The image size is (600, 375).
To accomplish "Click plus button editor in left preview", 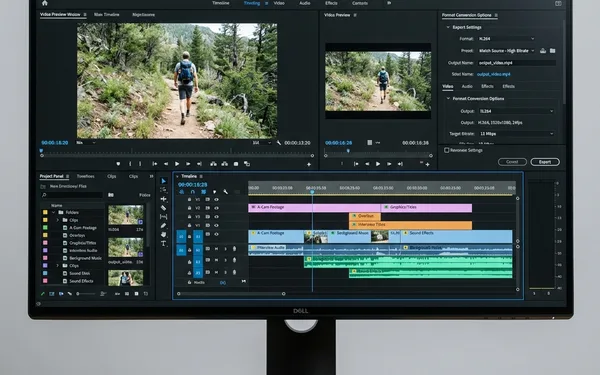I will [309, 165].
